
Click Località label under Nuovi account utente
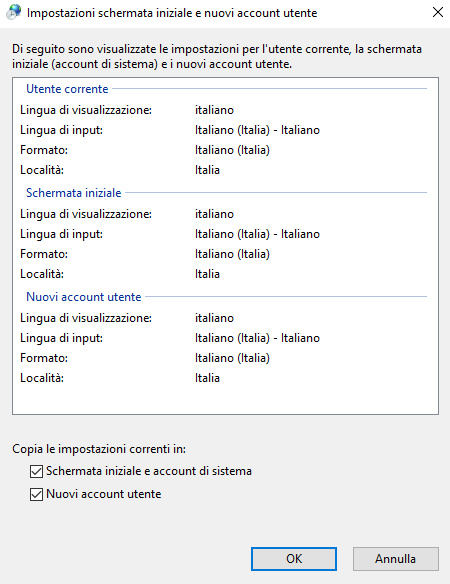coord(42,378)
